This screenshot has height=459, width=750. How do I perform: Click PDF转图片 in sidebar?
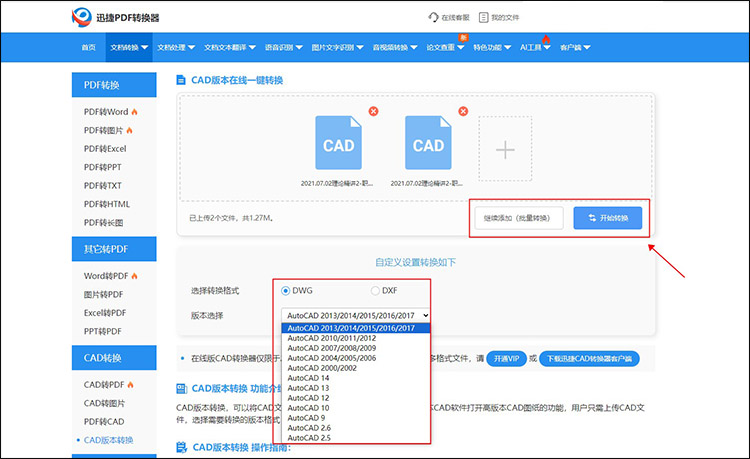103,130
